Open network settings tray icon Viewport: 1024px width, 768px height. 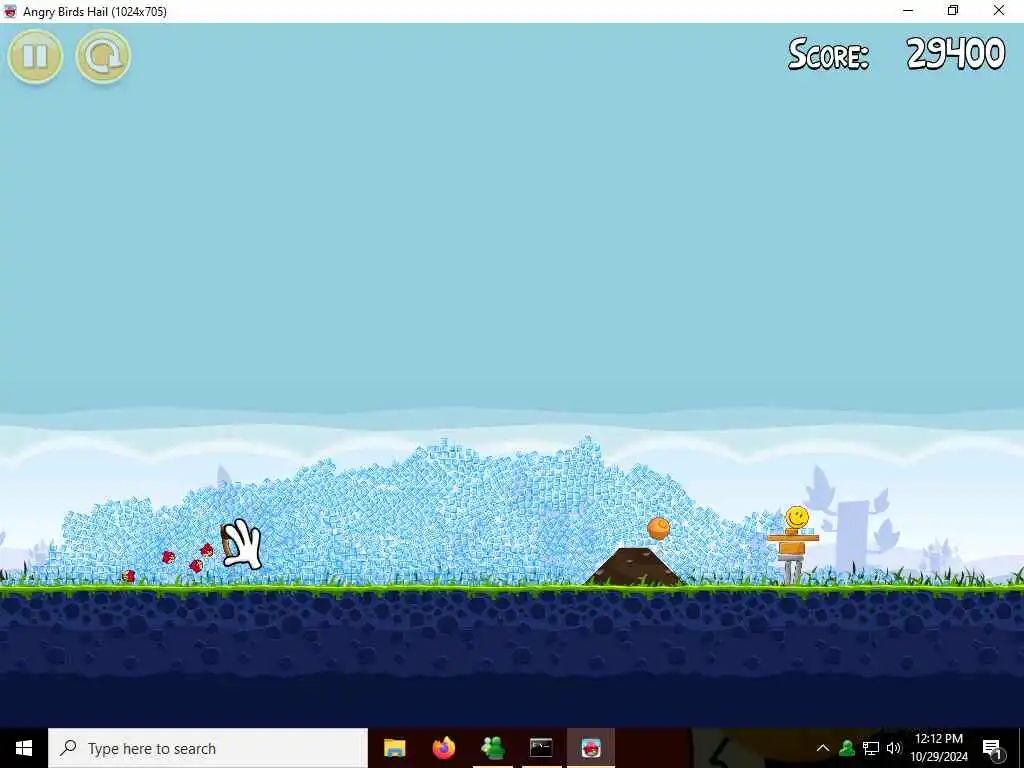871,748
